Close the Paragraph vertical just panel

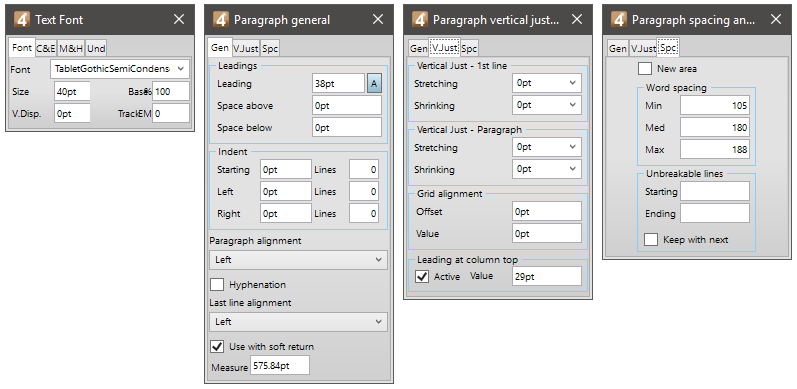(577, 20)
